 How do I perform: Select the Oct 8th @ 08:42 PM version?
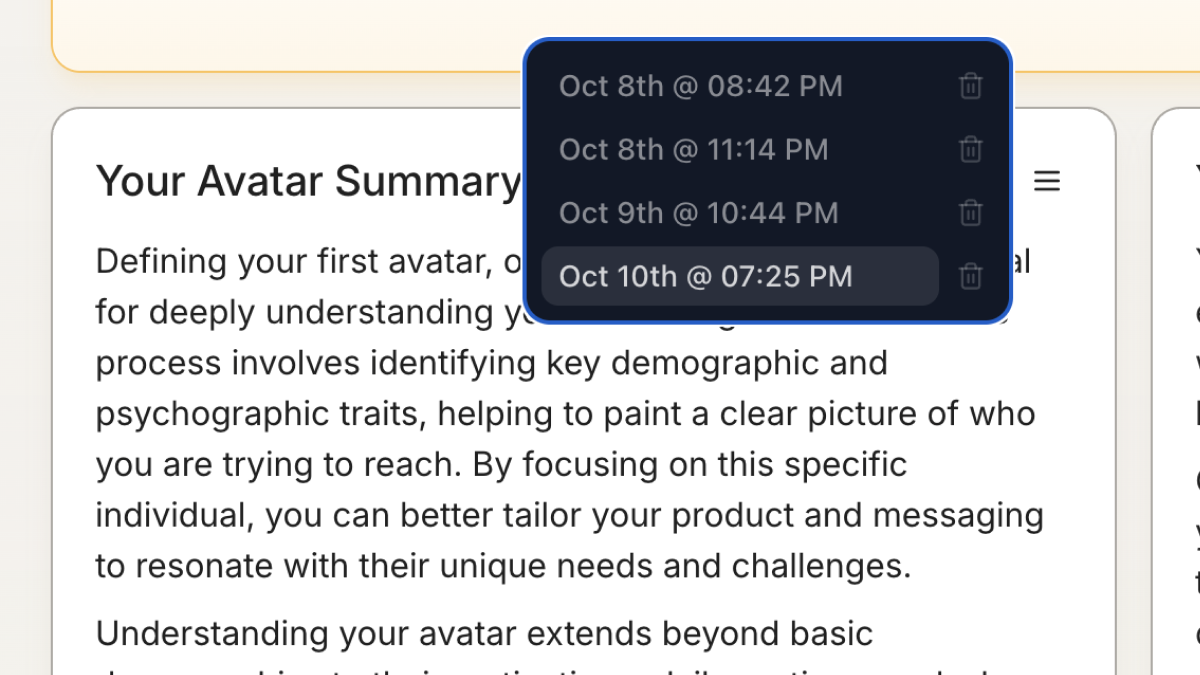pyautogui.click(x=700, y=86)
